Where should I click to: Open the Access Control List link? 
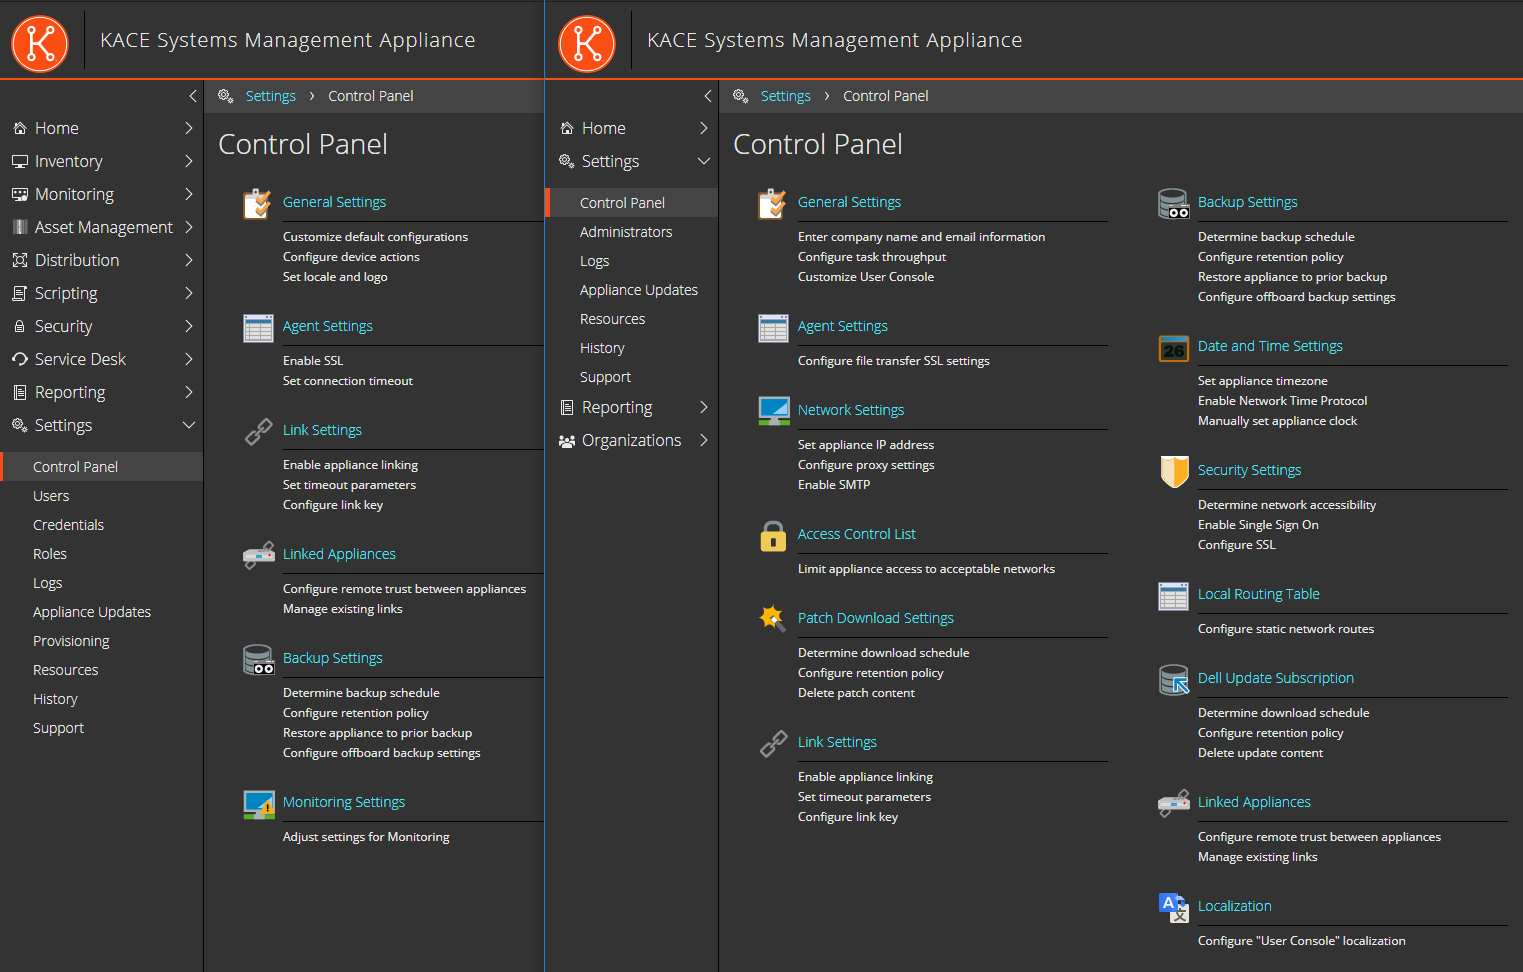tap(857, 534)
